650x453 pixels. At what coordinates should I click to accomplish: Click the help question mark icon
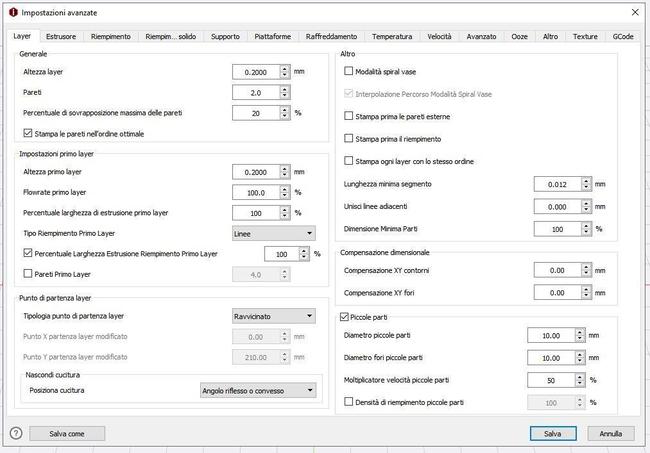[16, 433]
